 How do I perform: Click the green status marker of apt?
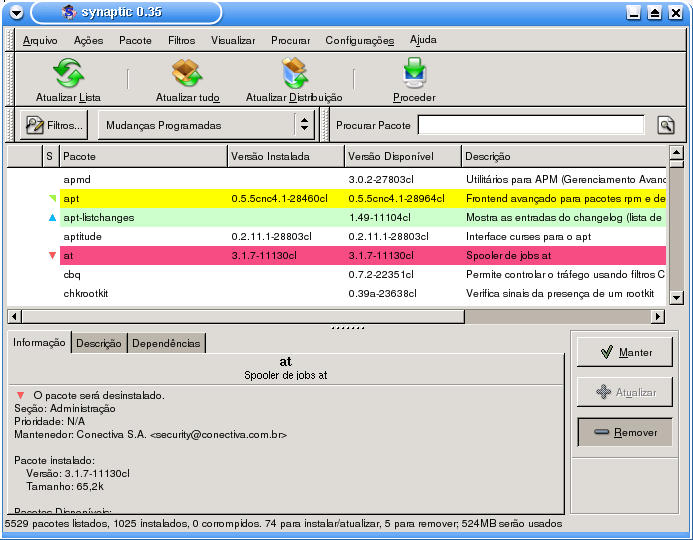point(53,198)
